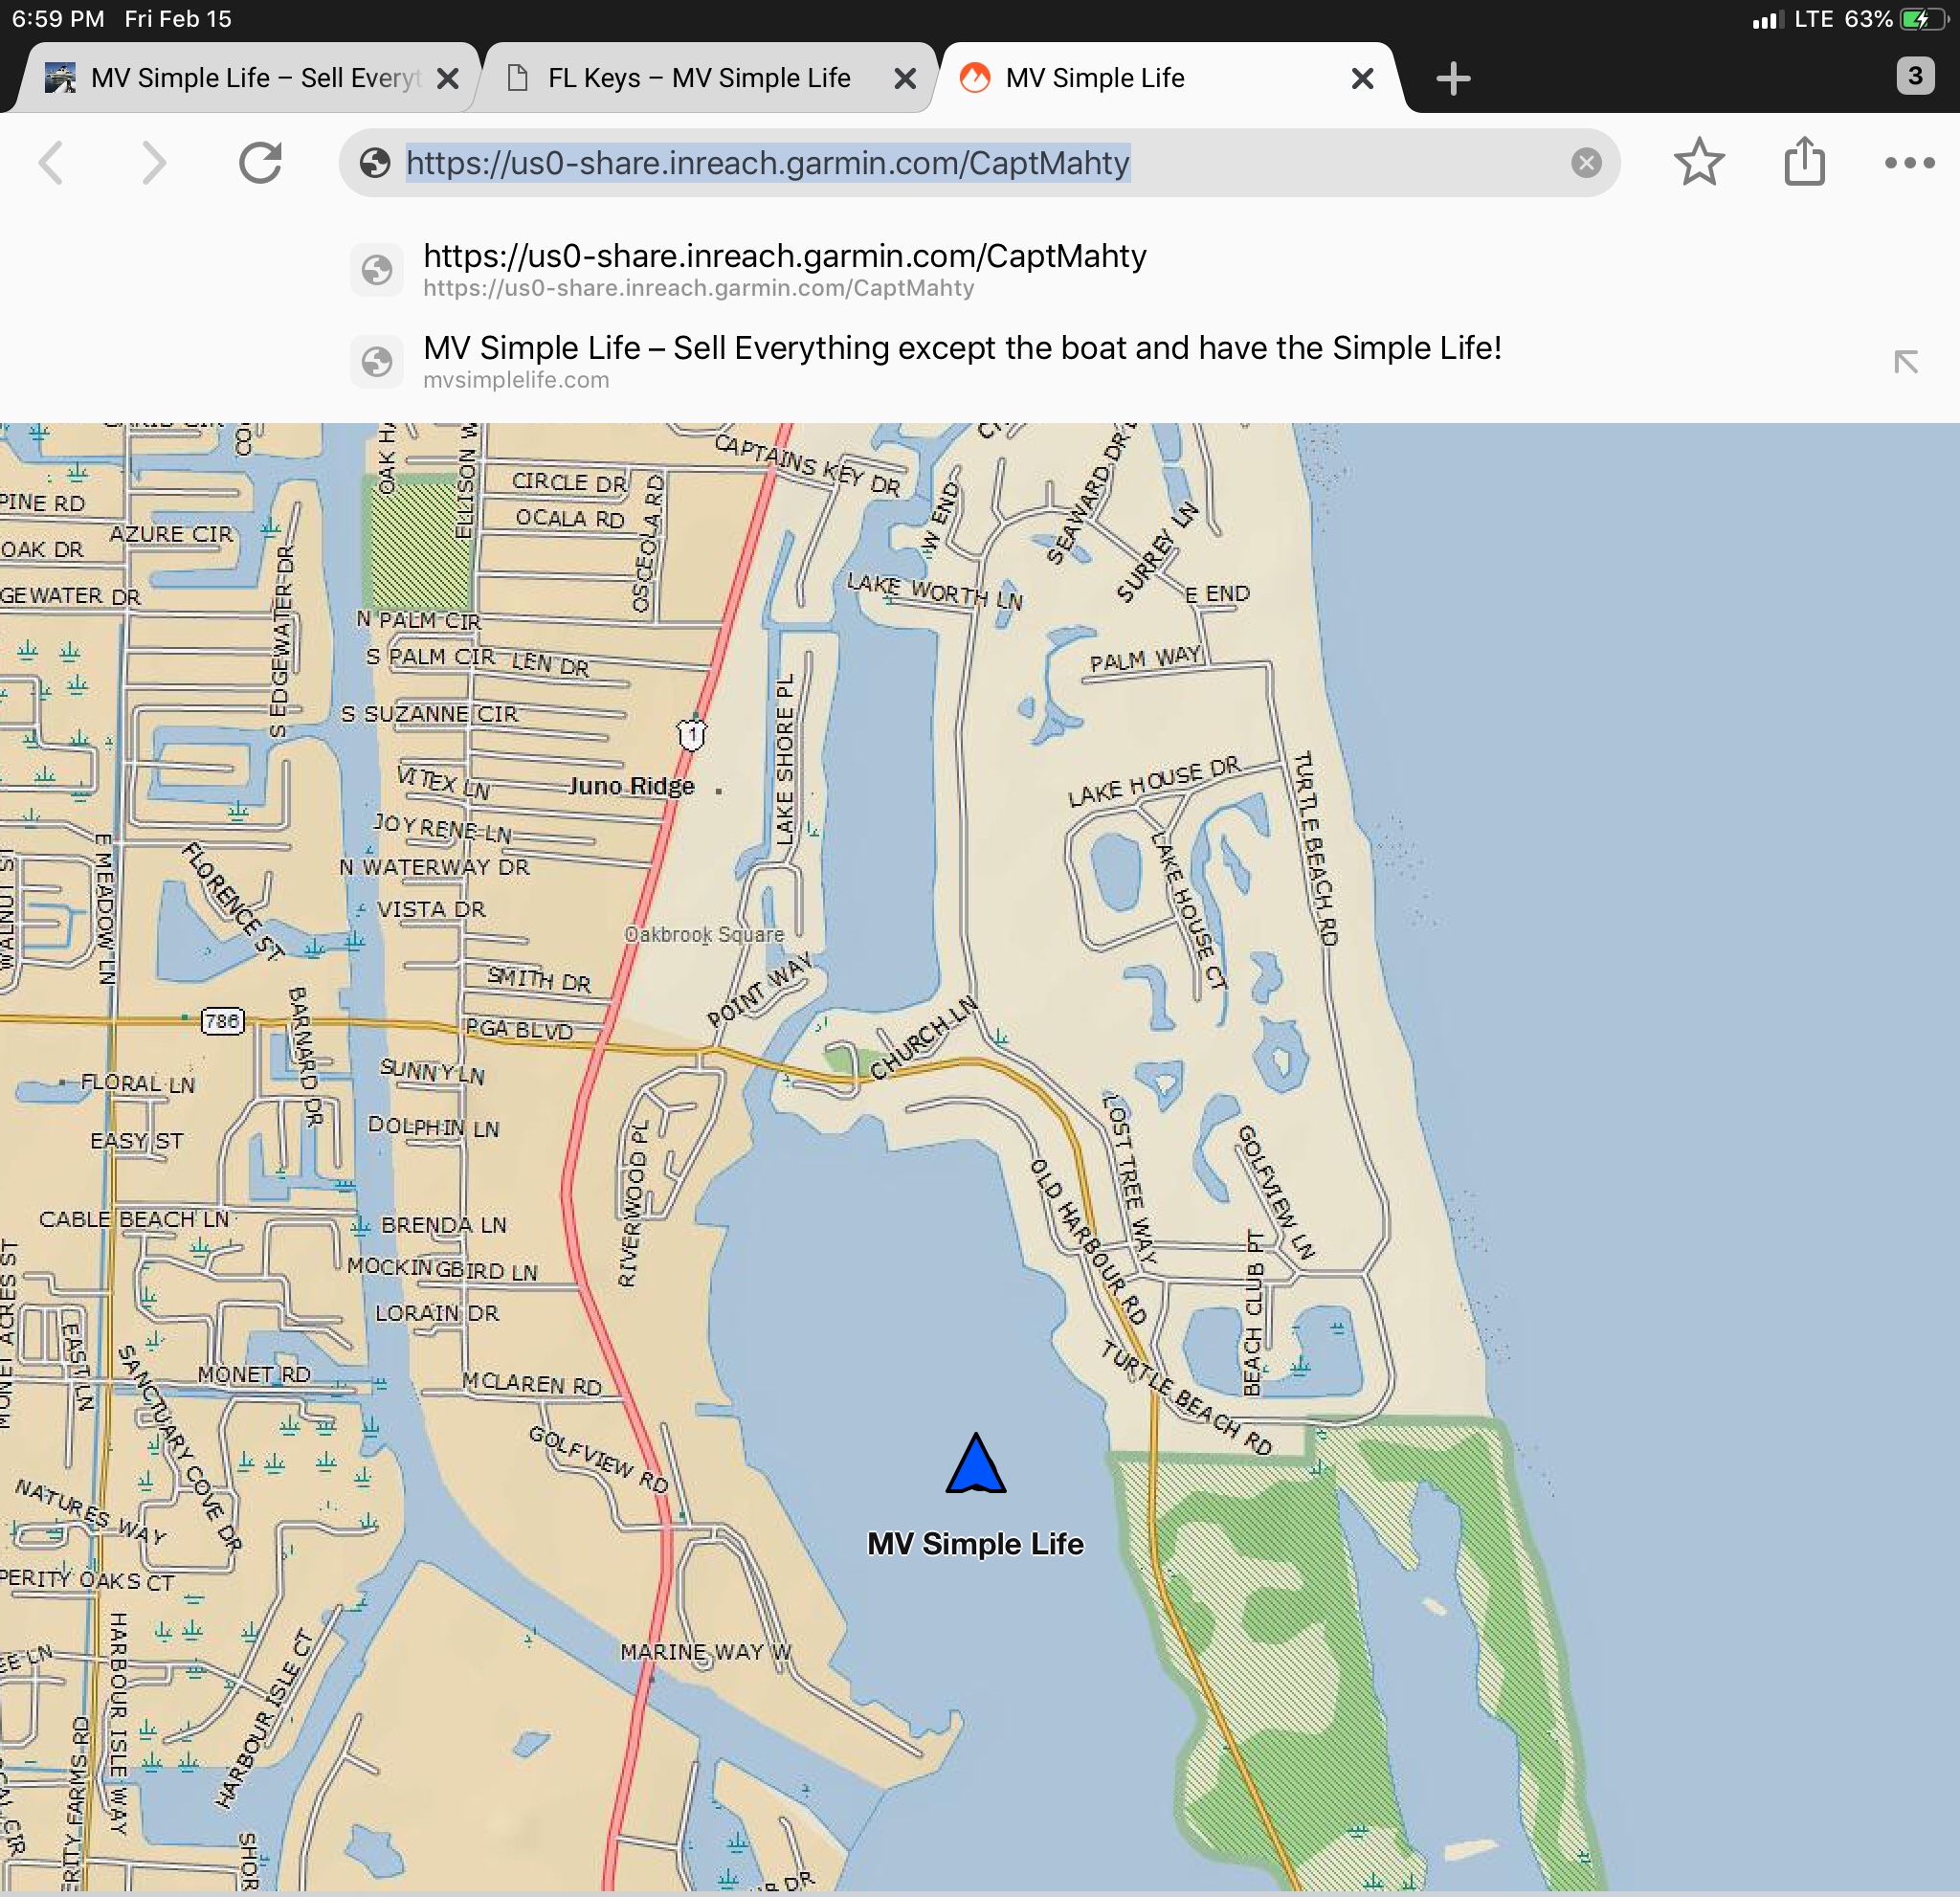Clear the URL address field
The width and height of the screenshot is (1960, 1897).
click(1585, 163)
